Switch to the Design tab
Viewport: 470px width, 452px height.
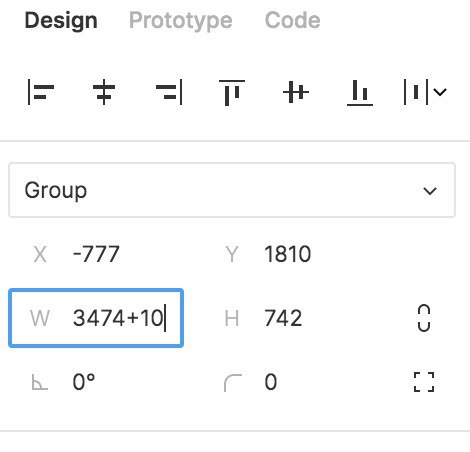61,21
